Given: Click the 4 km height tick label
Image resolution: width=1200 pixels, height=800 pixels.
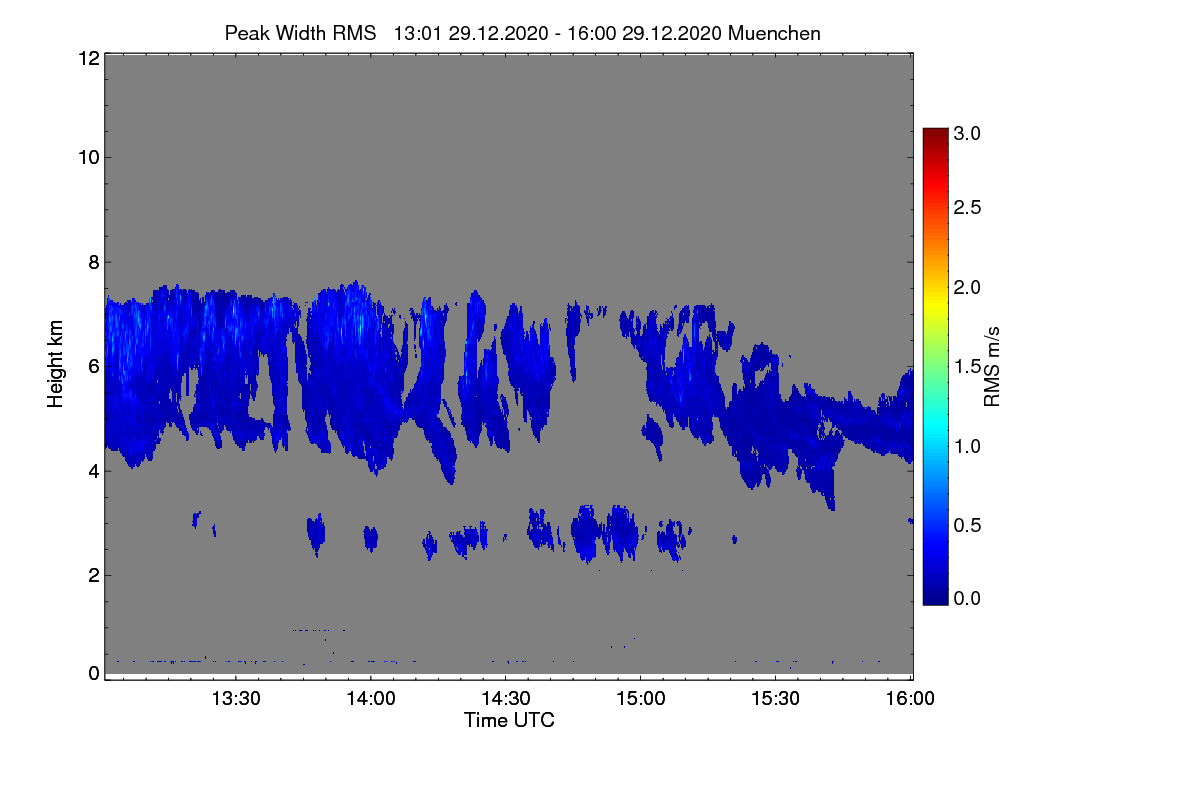Looking at the screenshot, I should (93, 470).
